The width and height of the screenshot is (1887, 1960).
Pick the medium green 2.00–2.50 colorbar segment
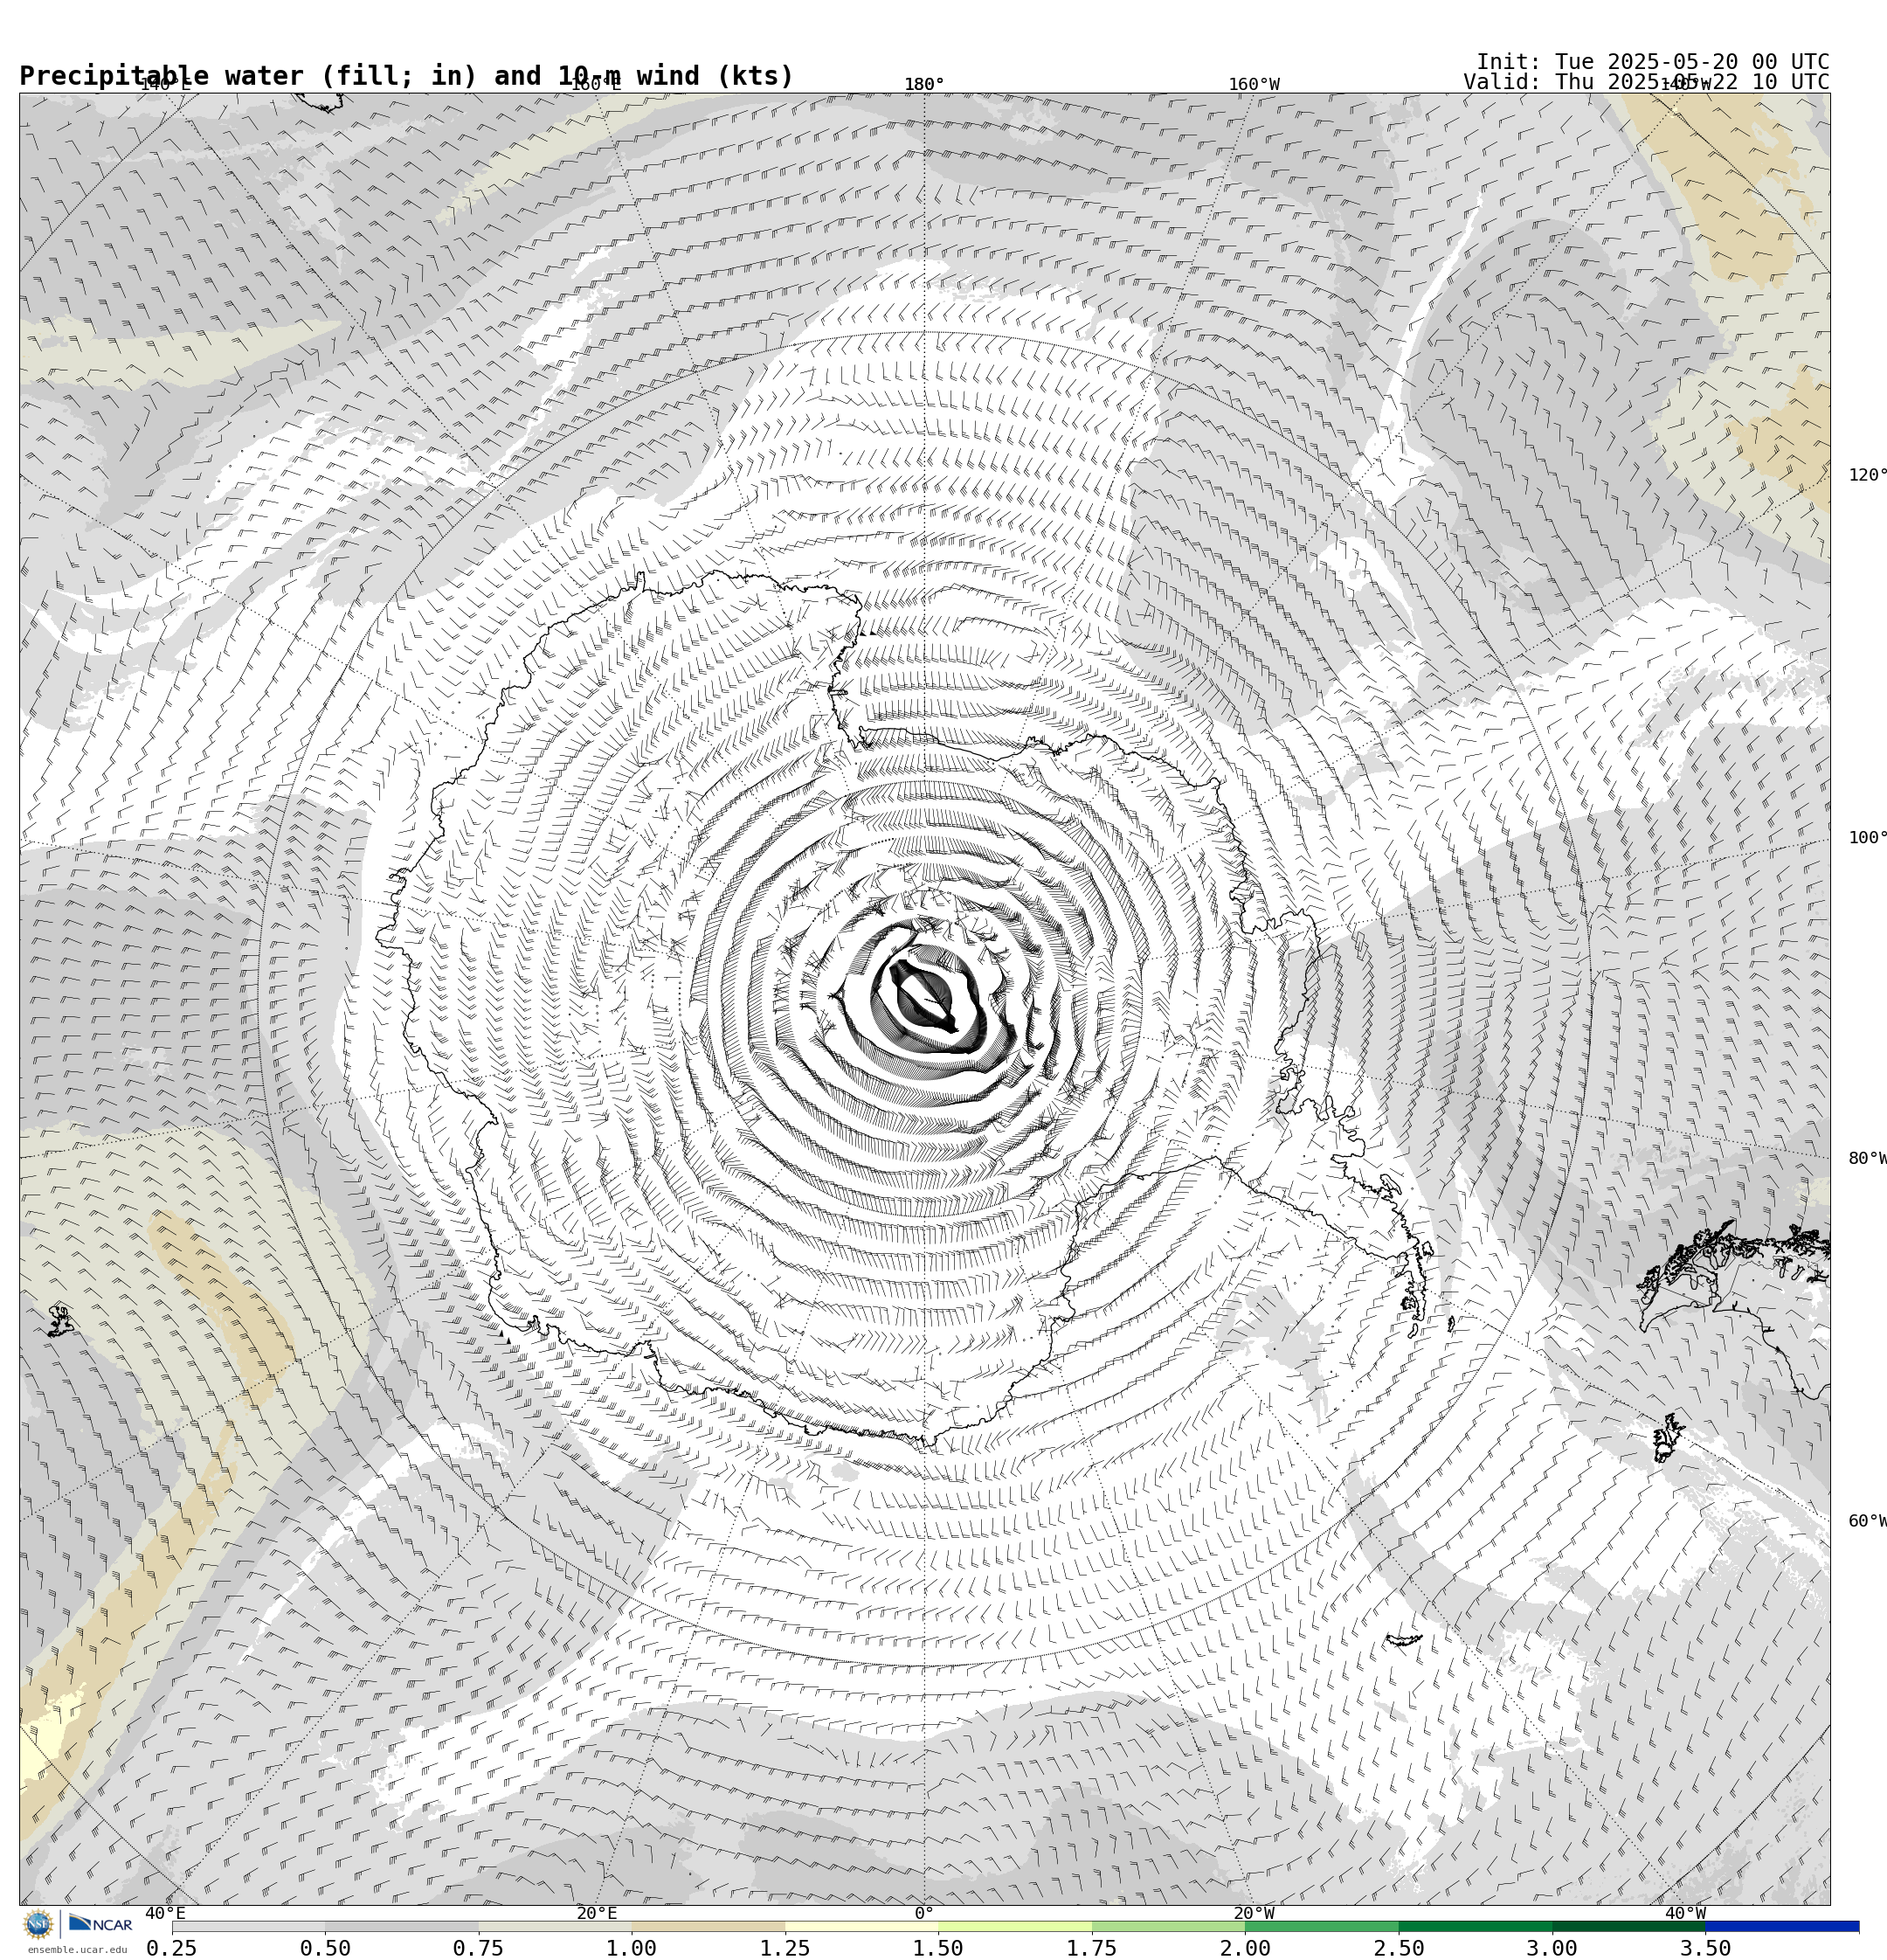[x=1322, y=1926]
